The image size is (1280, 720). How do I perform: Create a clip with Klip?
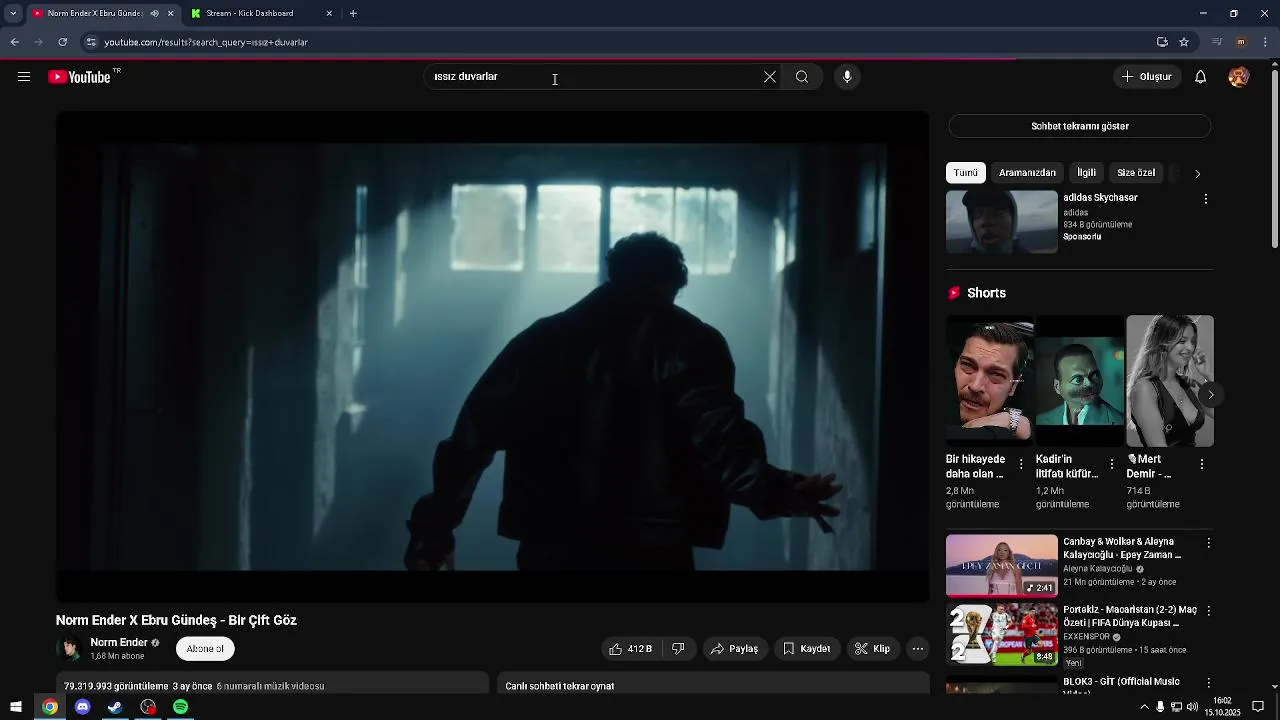click(x=872, y=649)
